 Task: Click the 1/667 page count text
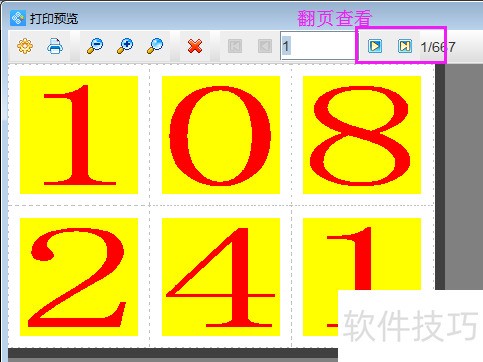coord(438,47)
